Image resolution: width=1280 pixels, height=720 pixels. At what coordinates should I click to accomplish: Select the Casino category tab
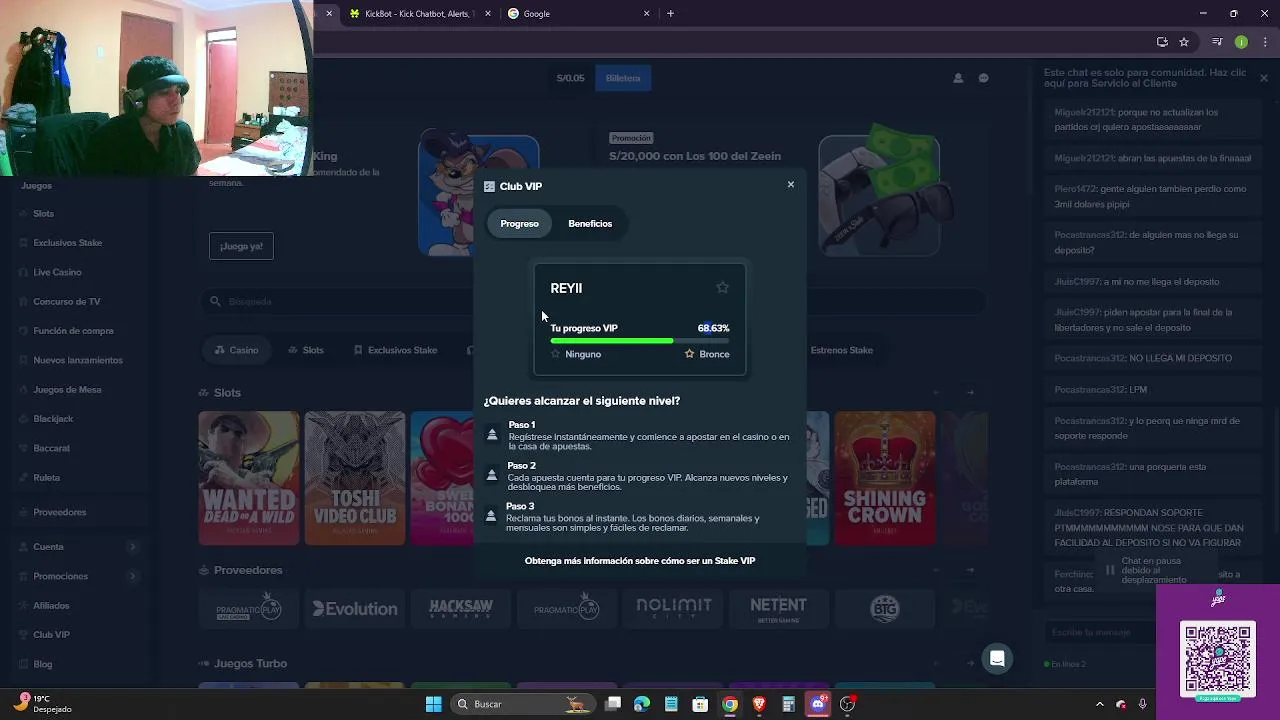[x=236, y=350]
